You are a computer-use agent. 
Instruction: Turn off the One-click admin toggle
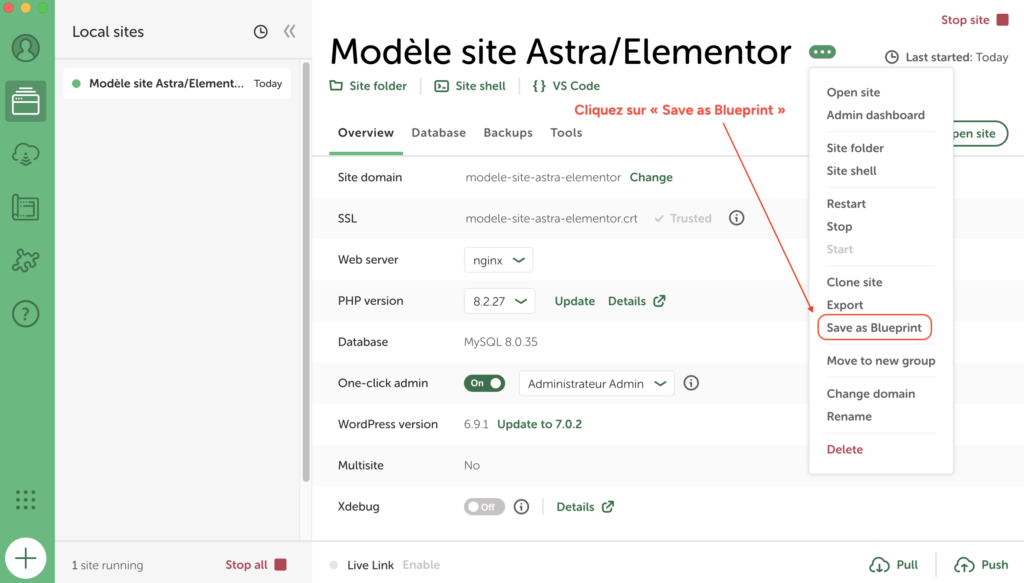coord(485,383)
